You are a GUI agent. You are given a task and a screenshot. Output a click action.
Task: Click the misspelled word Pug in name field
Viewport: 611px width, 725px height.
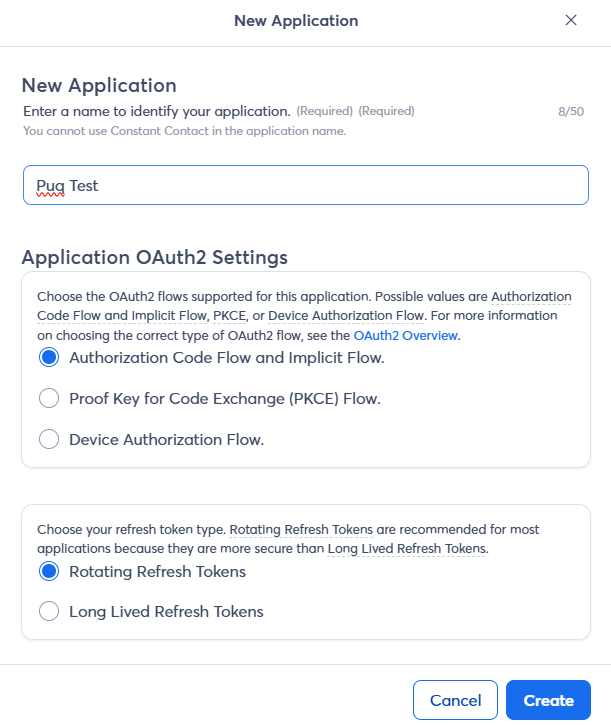coord(49,186)
